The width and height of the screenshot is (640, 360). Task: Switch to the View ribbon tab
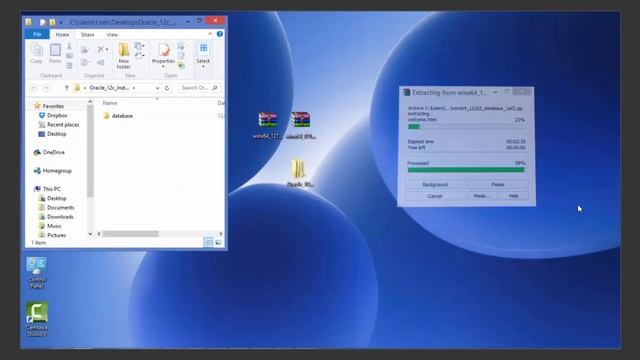pos(112,35)
